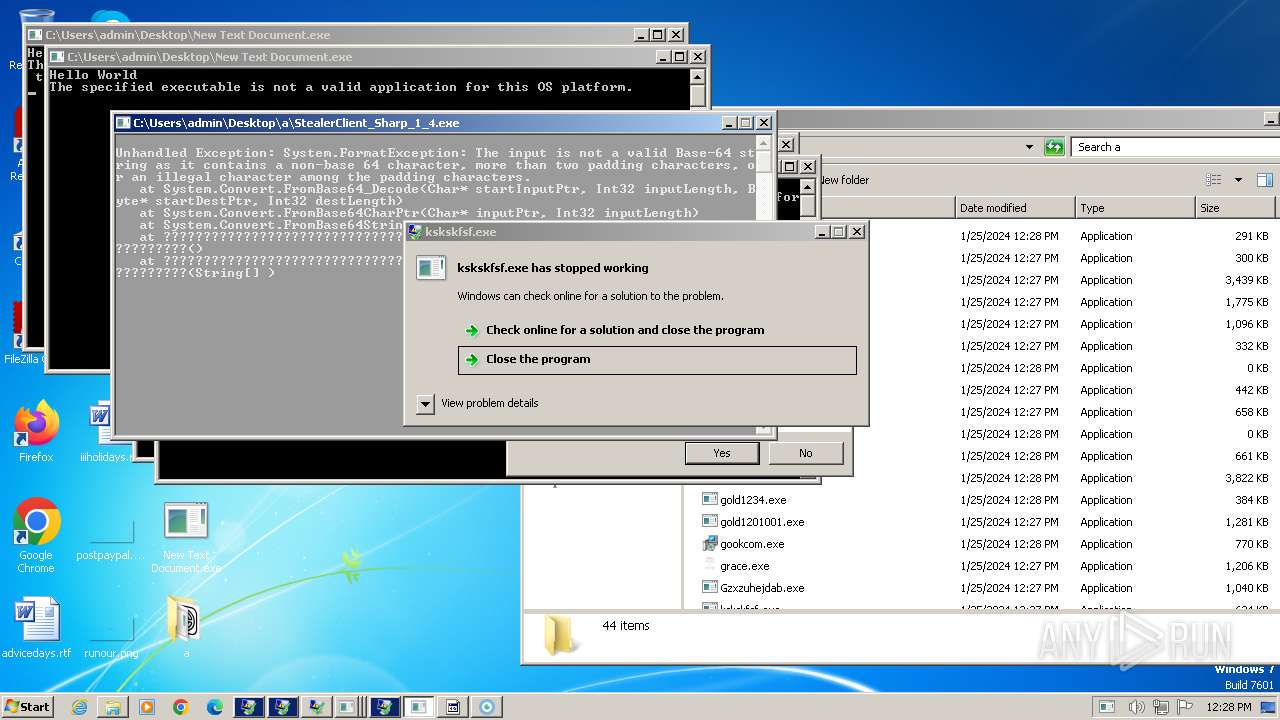Open Windows Explorer taskbar icon
The height and width of the screenshot is (720, 1280).
[x=113, y=707]
